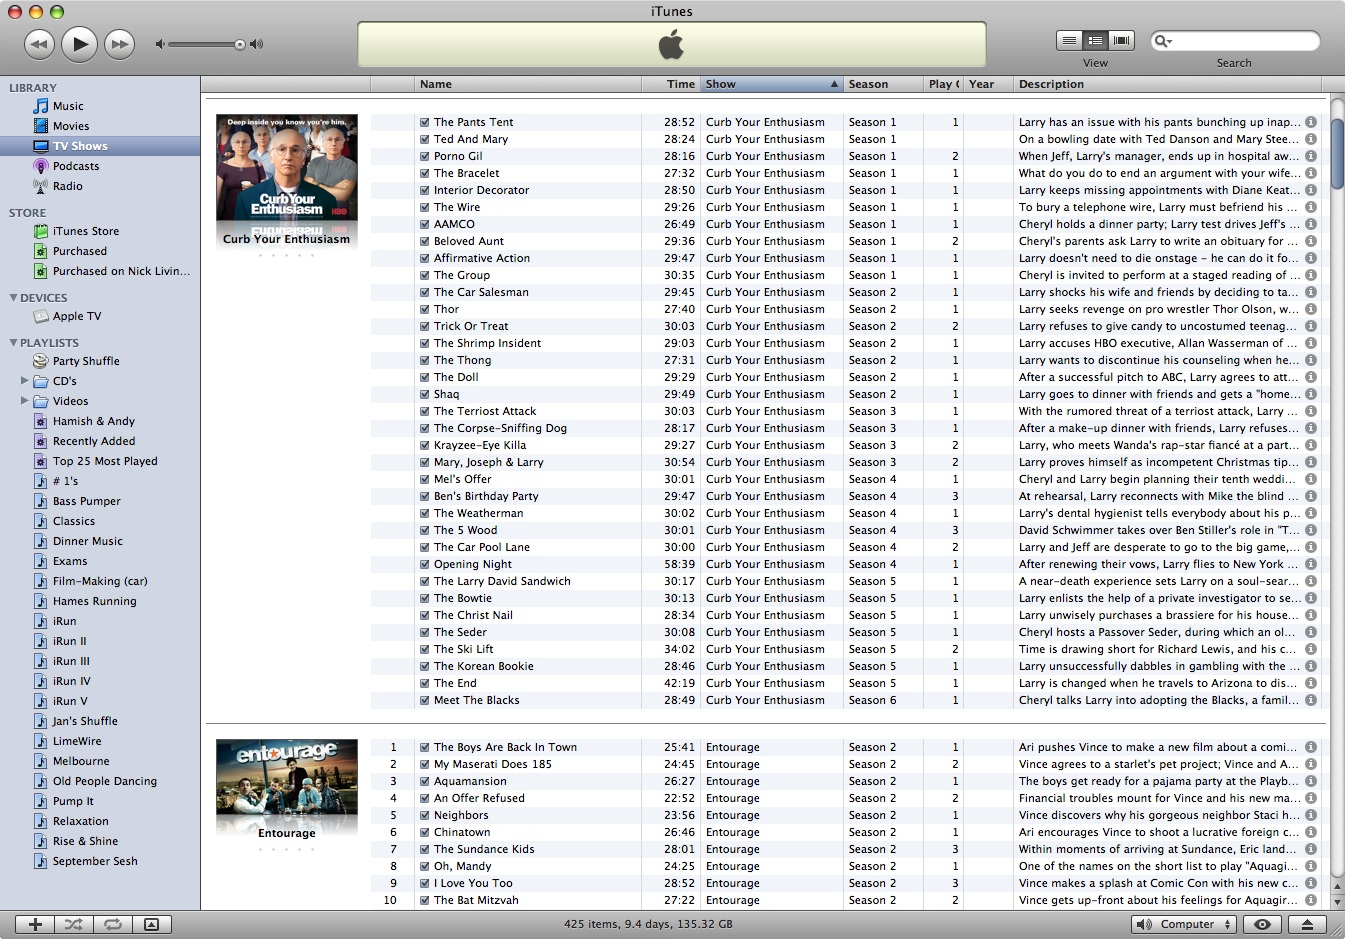Uncheck The Pants Tent episode
Image resolution: width=1345 pixels, height=939 pixels.
coord(425,122)
